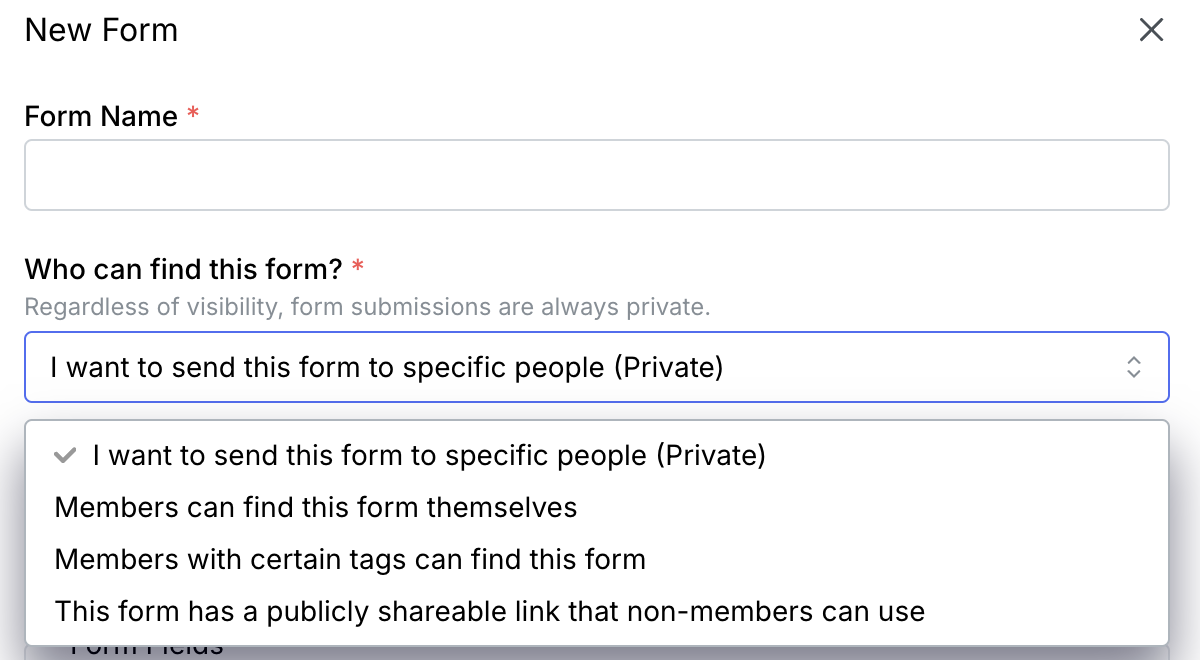Click the red asterisk beside the visibility question
1200x660 pixels.
(357, 265)
